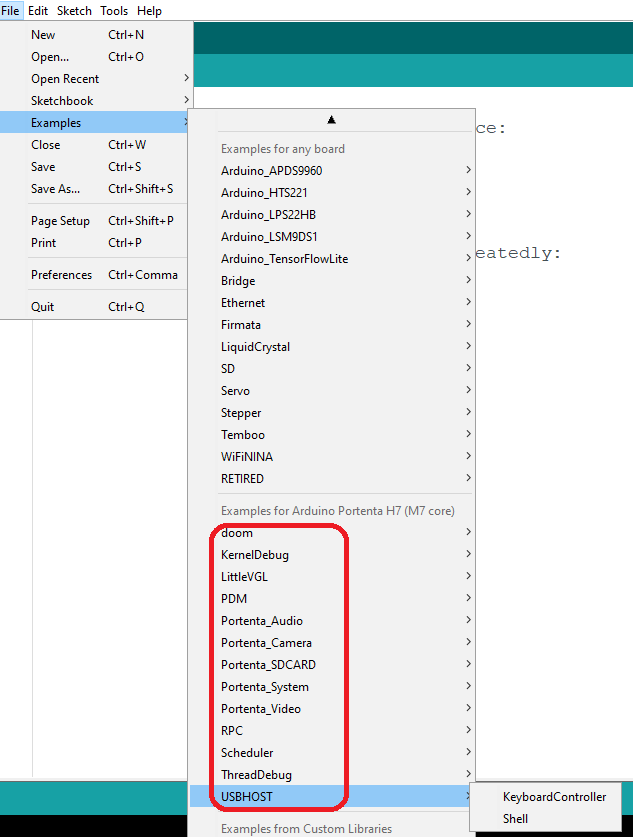Choose Open... from the File menu
Viewport: 633px width, 837px height.
96,57
